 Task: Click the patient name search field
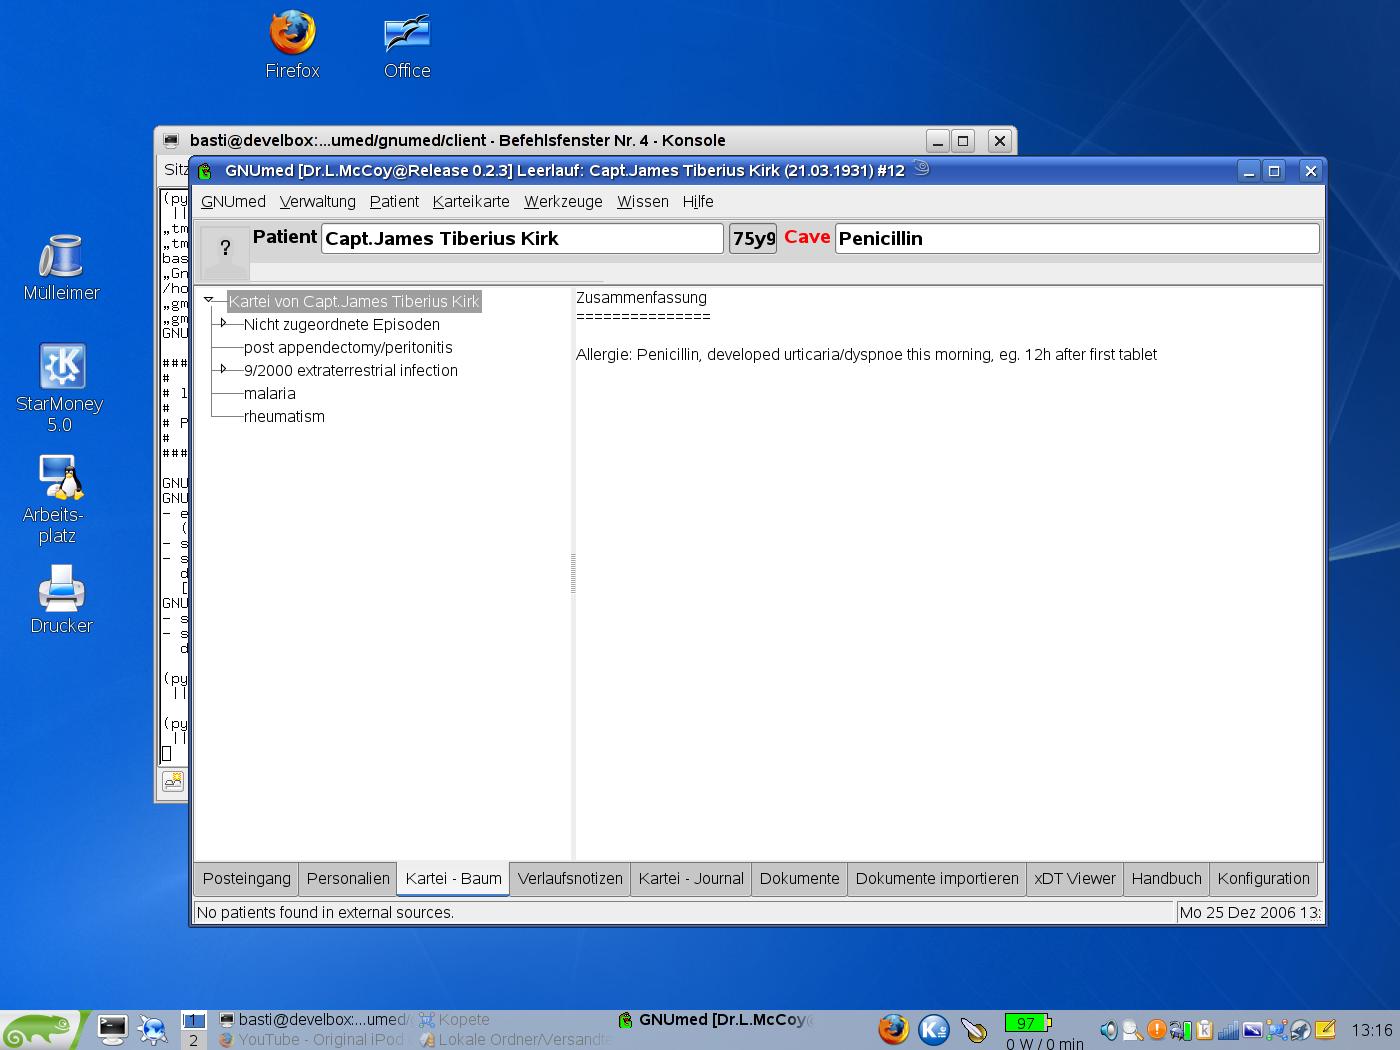(522, 238)
